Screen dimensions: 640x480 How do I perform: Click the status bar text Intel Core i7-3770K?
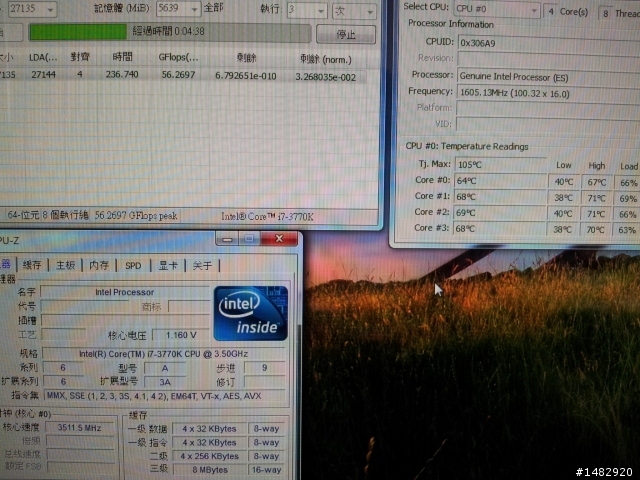point(267,217)
